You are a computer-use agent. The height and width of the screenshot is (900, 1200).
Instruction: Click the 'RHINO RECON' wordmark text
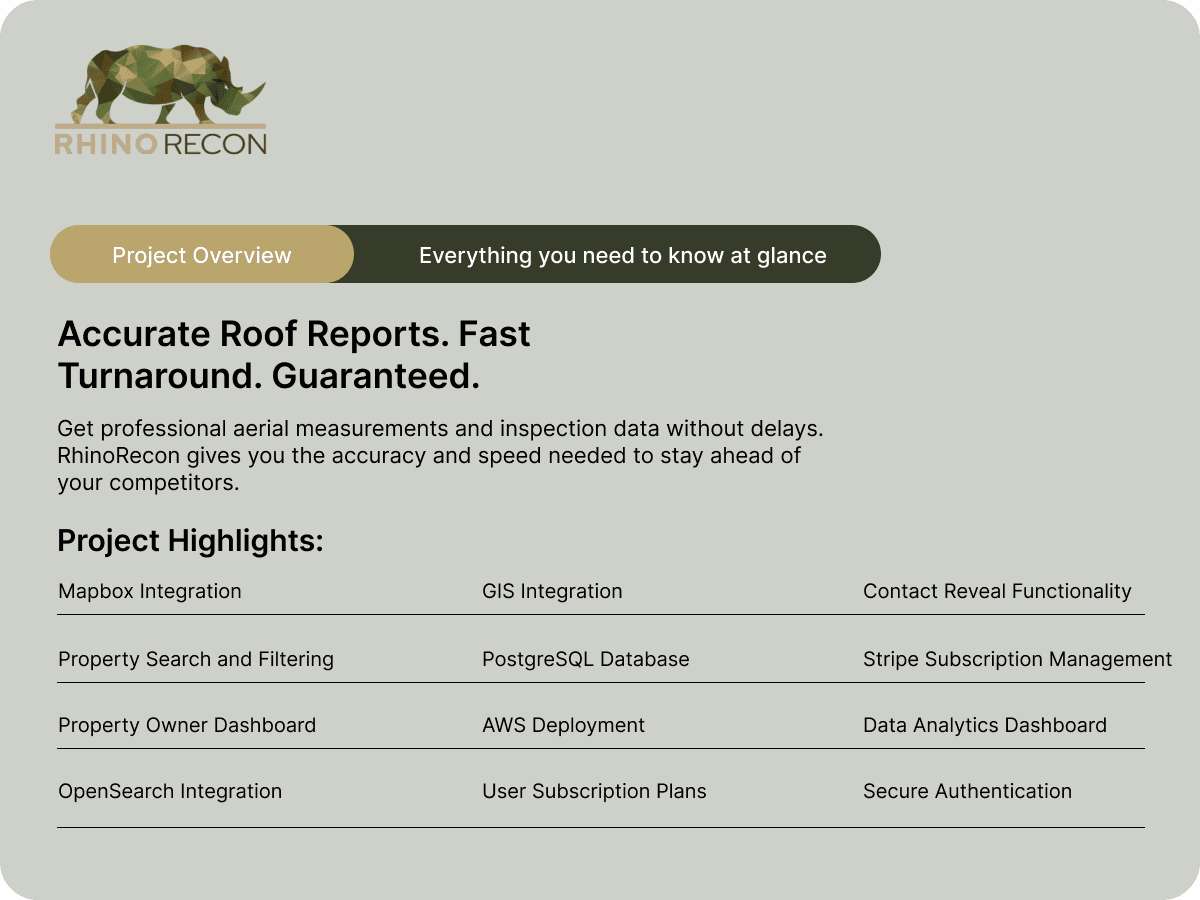pyautogui.click(x=160, y=144)
